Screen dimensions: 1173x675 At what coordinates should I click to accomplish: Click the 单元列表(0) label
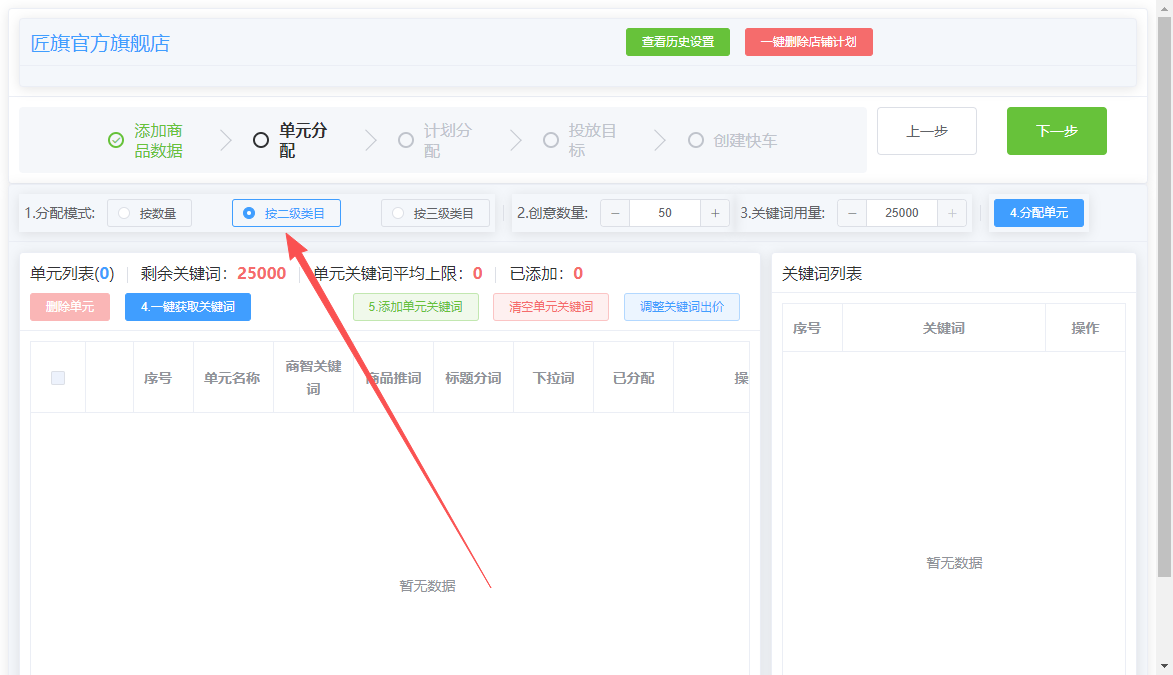(72, 274)
